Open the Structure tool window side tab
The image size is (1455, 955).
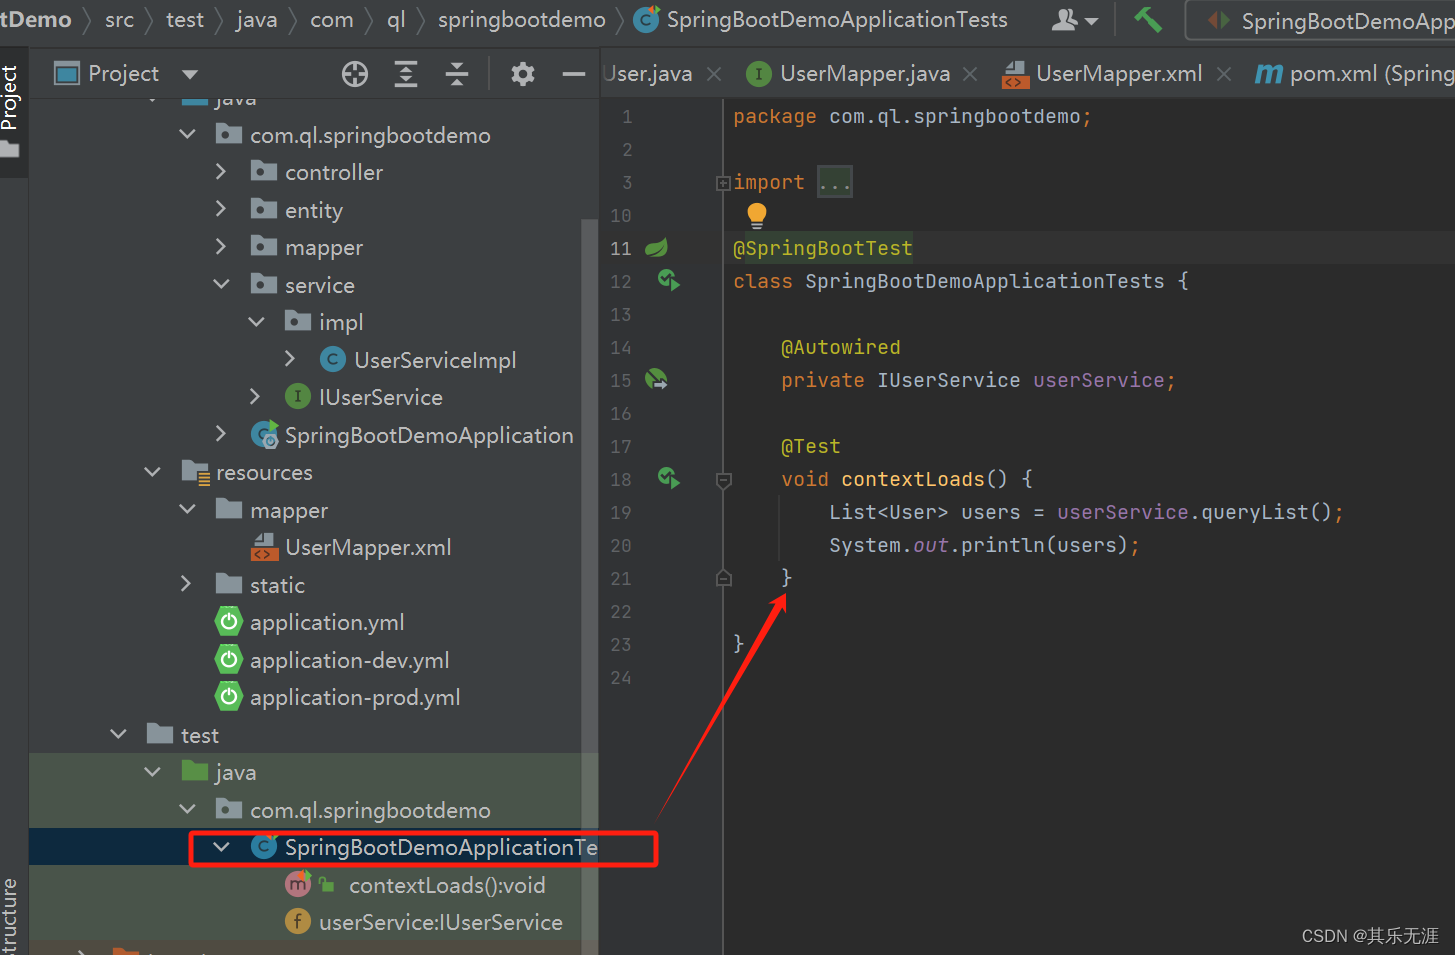10,916
